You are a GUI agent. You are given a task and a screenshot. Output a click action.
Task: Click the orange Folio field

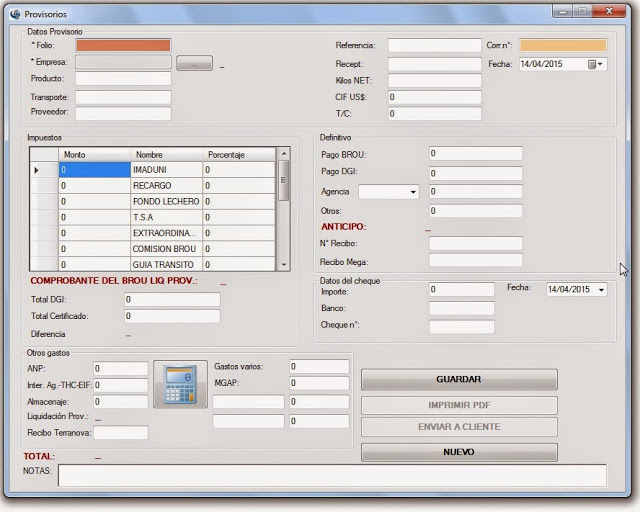pos(123,45)
